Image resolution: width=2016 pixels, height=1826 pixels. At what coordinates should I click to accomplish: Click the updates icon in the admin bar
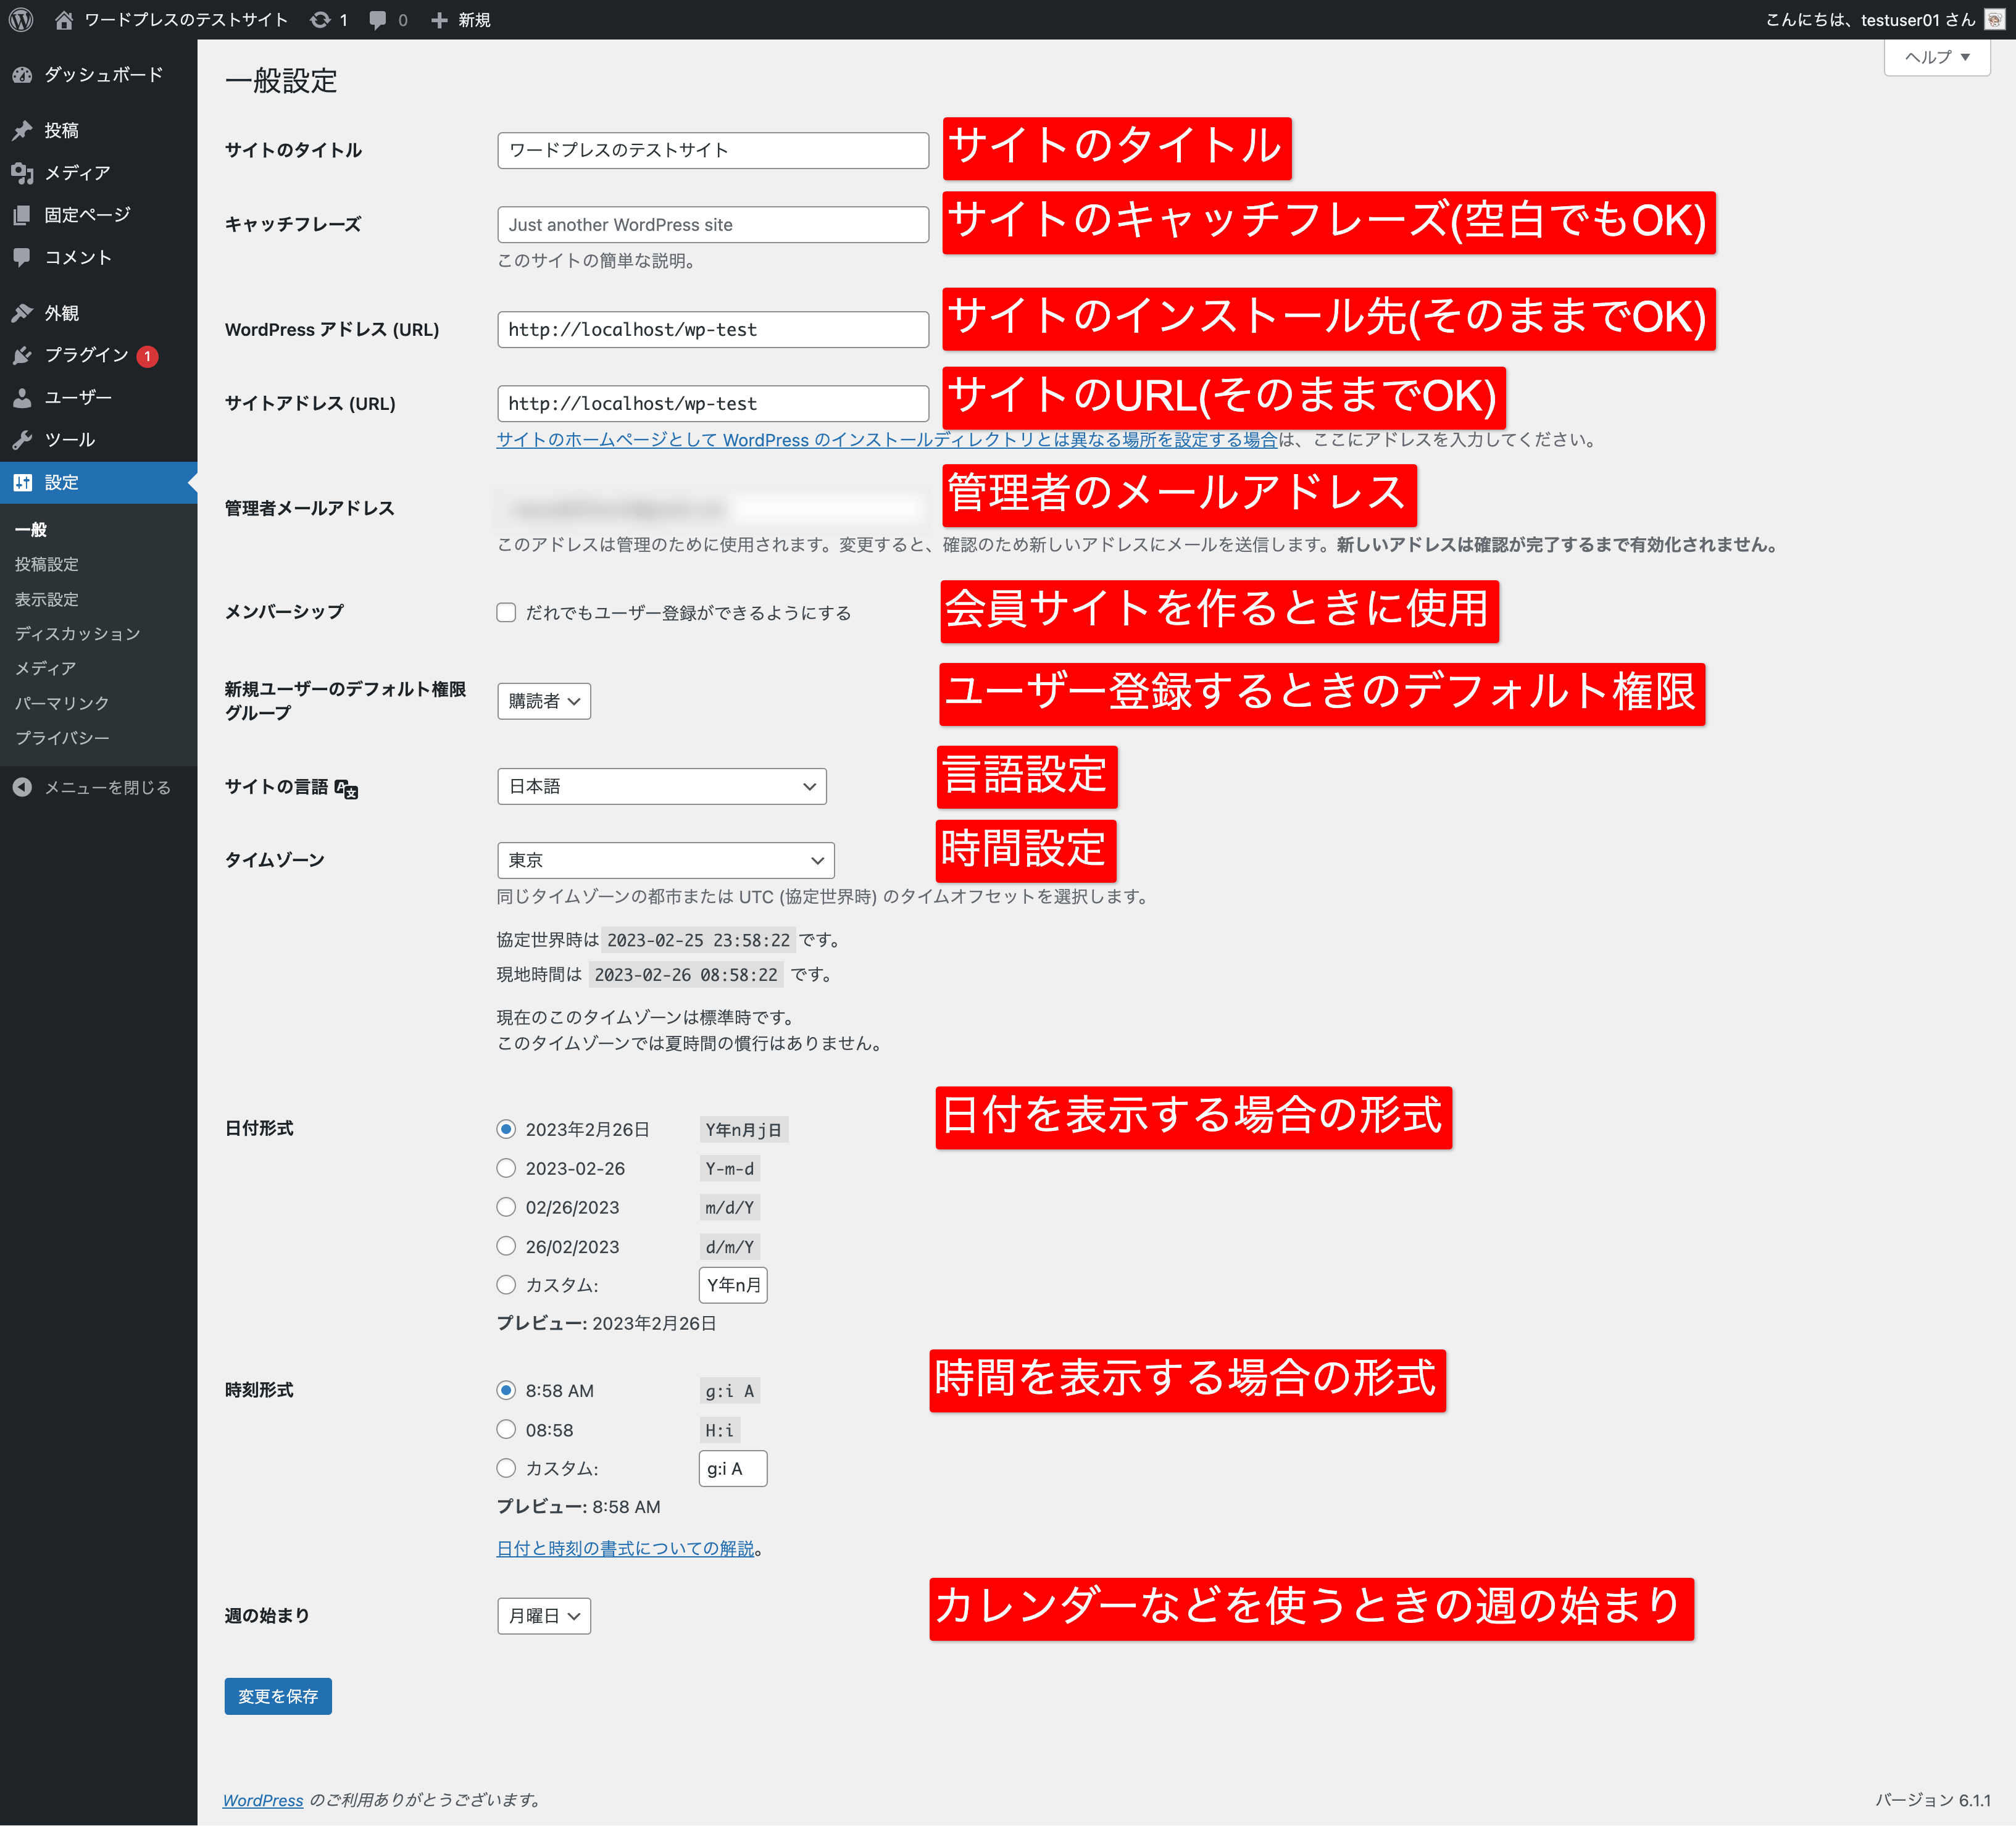(320, 19)
